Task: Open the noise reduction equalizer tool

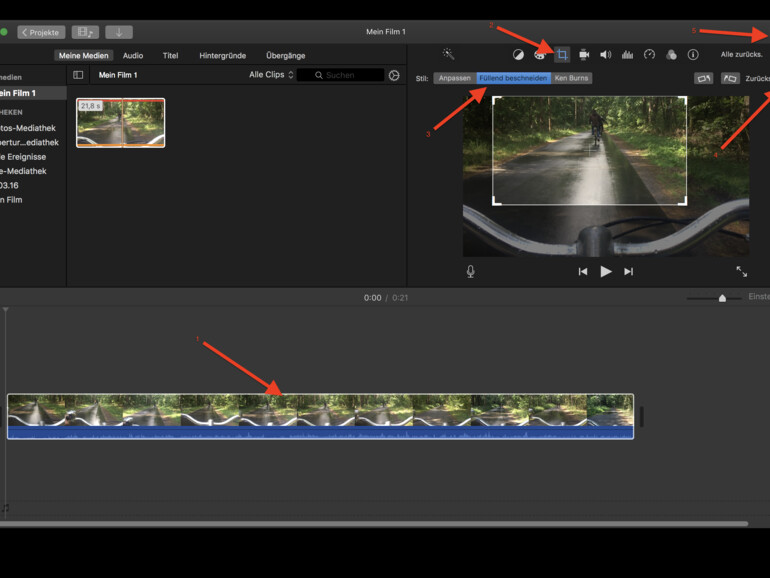Action: pyautogui.click(x=627, y=55)
